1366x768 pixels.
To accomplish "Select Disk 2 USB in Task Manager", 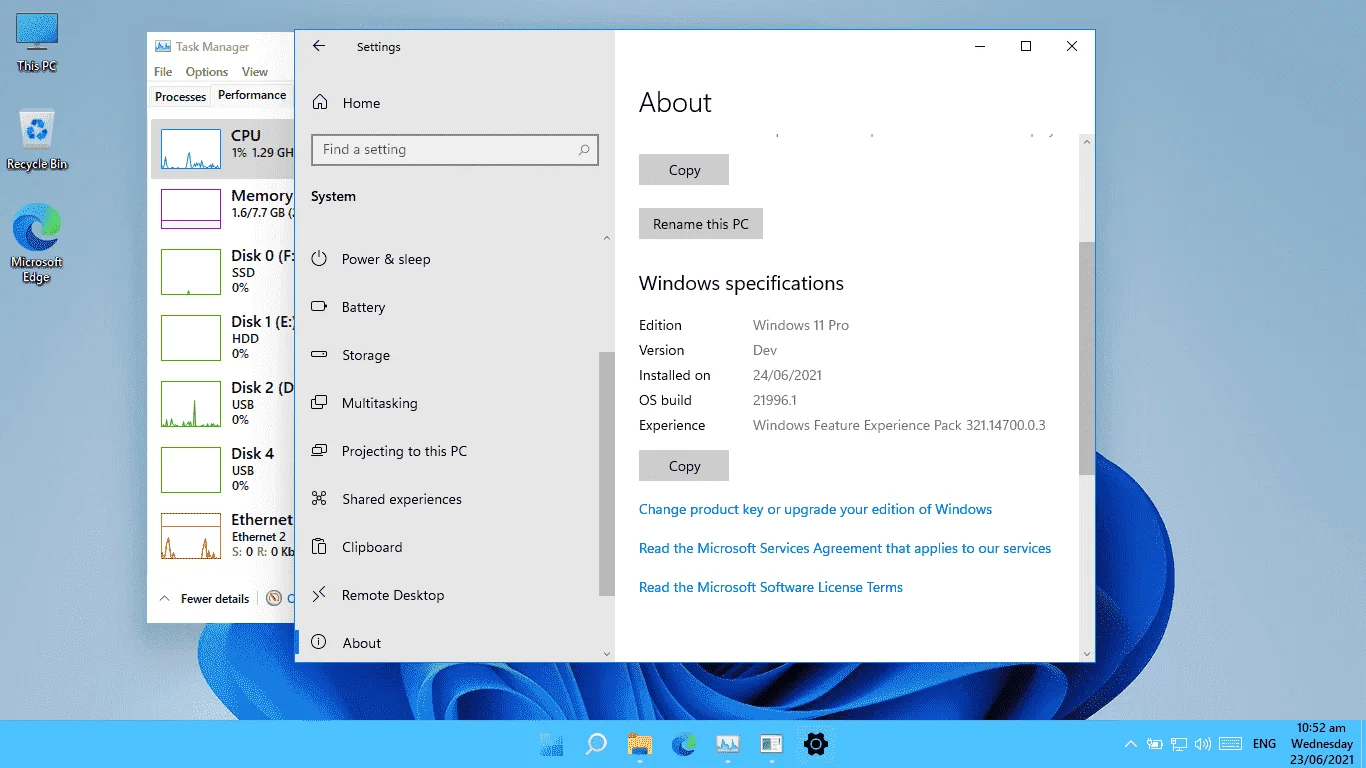I will click(222, 404).
